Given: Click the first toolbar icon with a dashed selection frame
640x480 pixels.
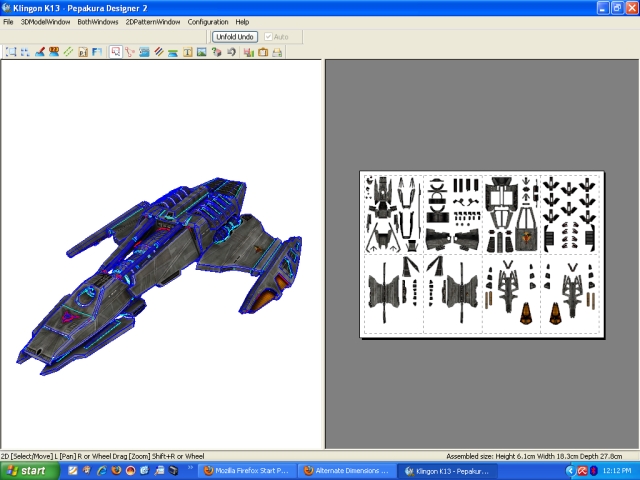Looking at the screenshot, I should point(12,52).
